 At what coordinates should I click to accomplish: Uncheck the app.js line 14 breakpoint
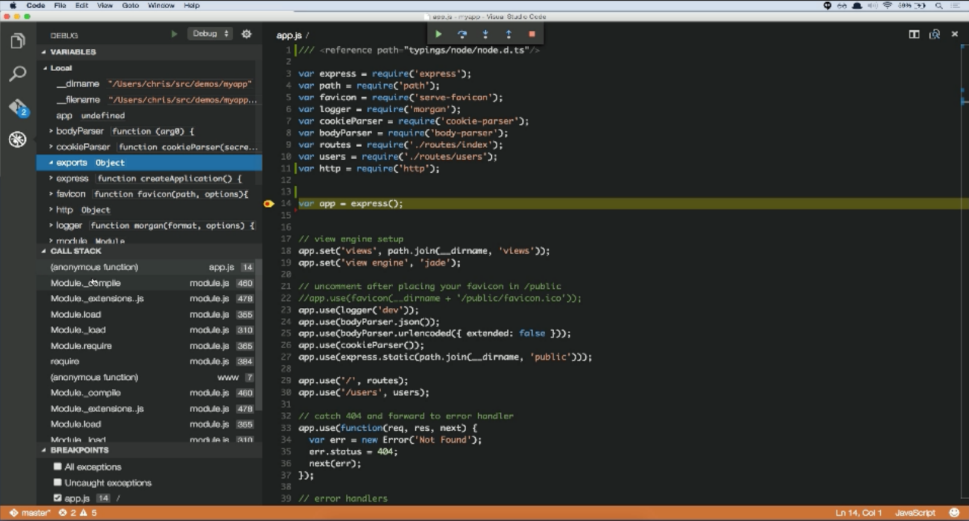(57, 498)
